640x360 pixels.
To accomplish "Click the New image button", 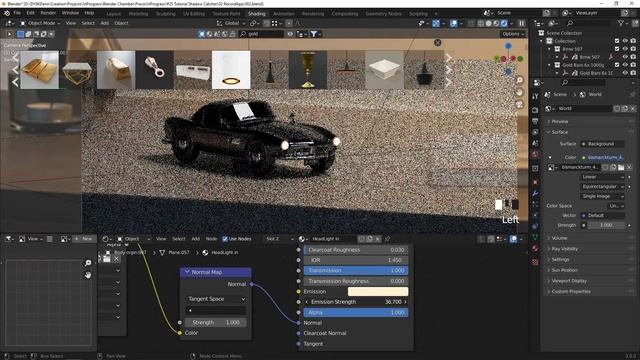I will pos(84,239).
